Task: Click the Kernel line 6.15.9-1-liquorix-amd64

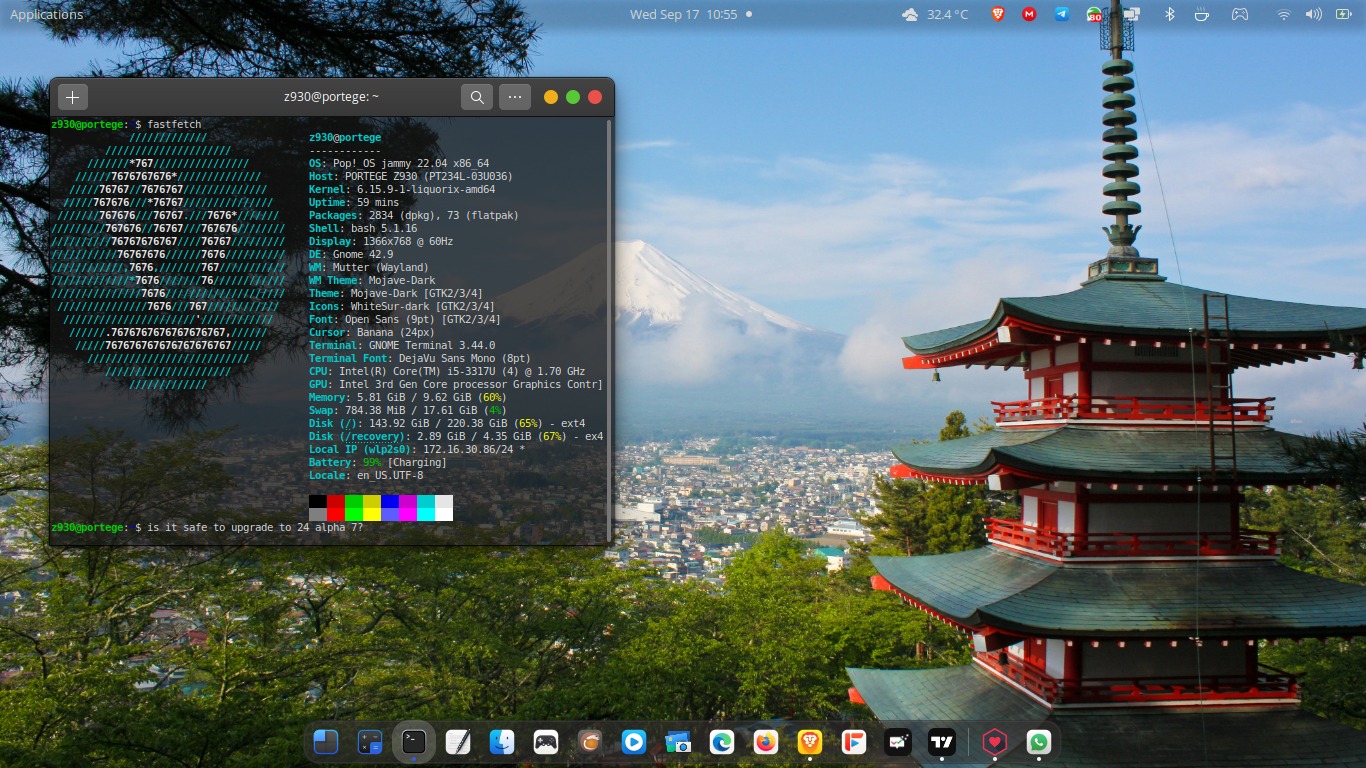Action: 402,189
